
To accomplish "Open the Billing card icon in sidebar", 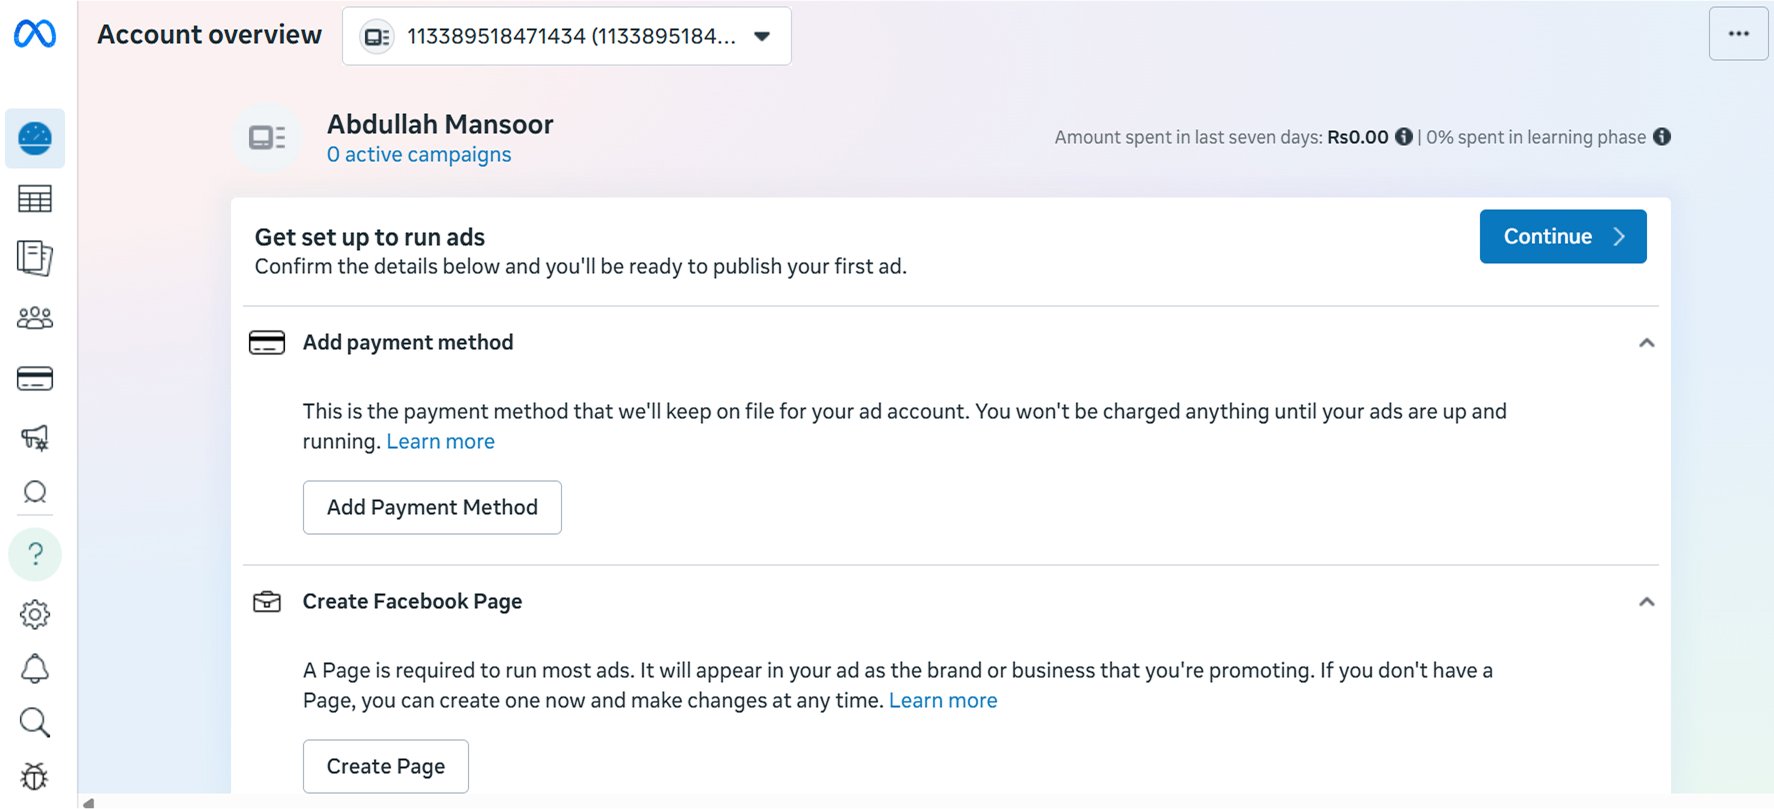I will click(x=35, y=379).
